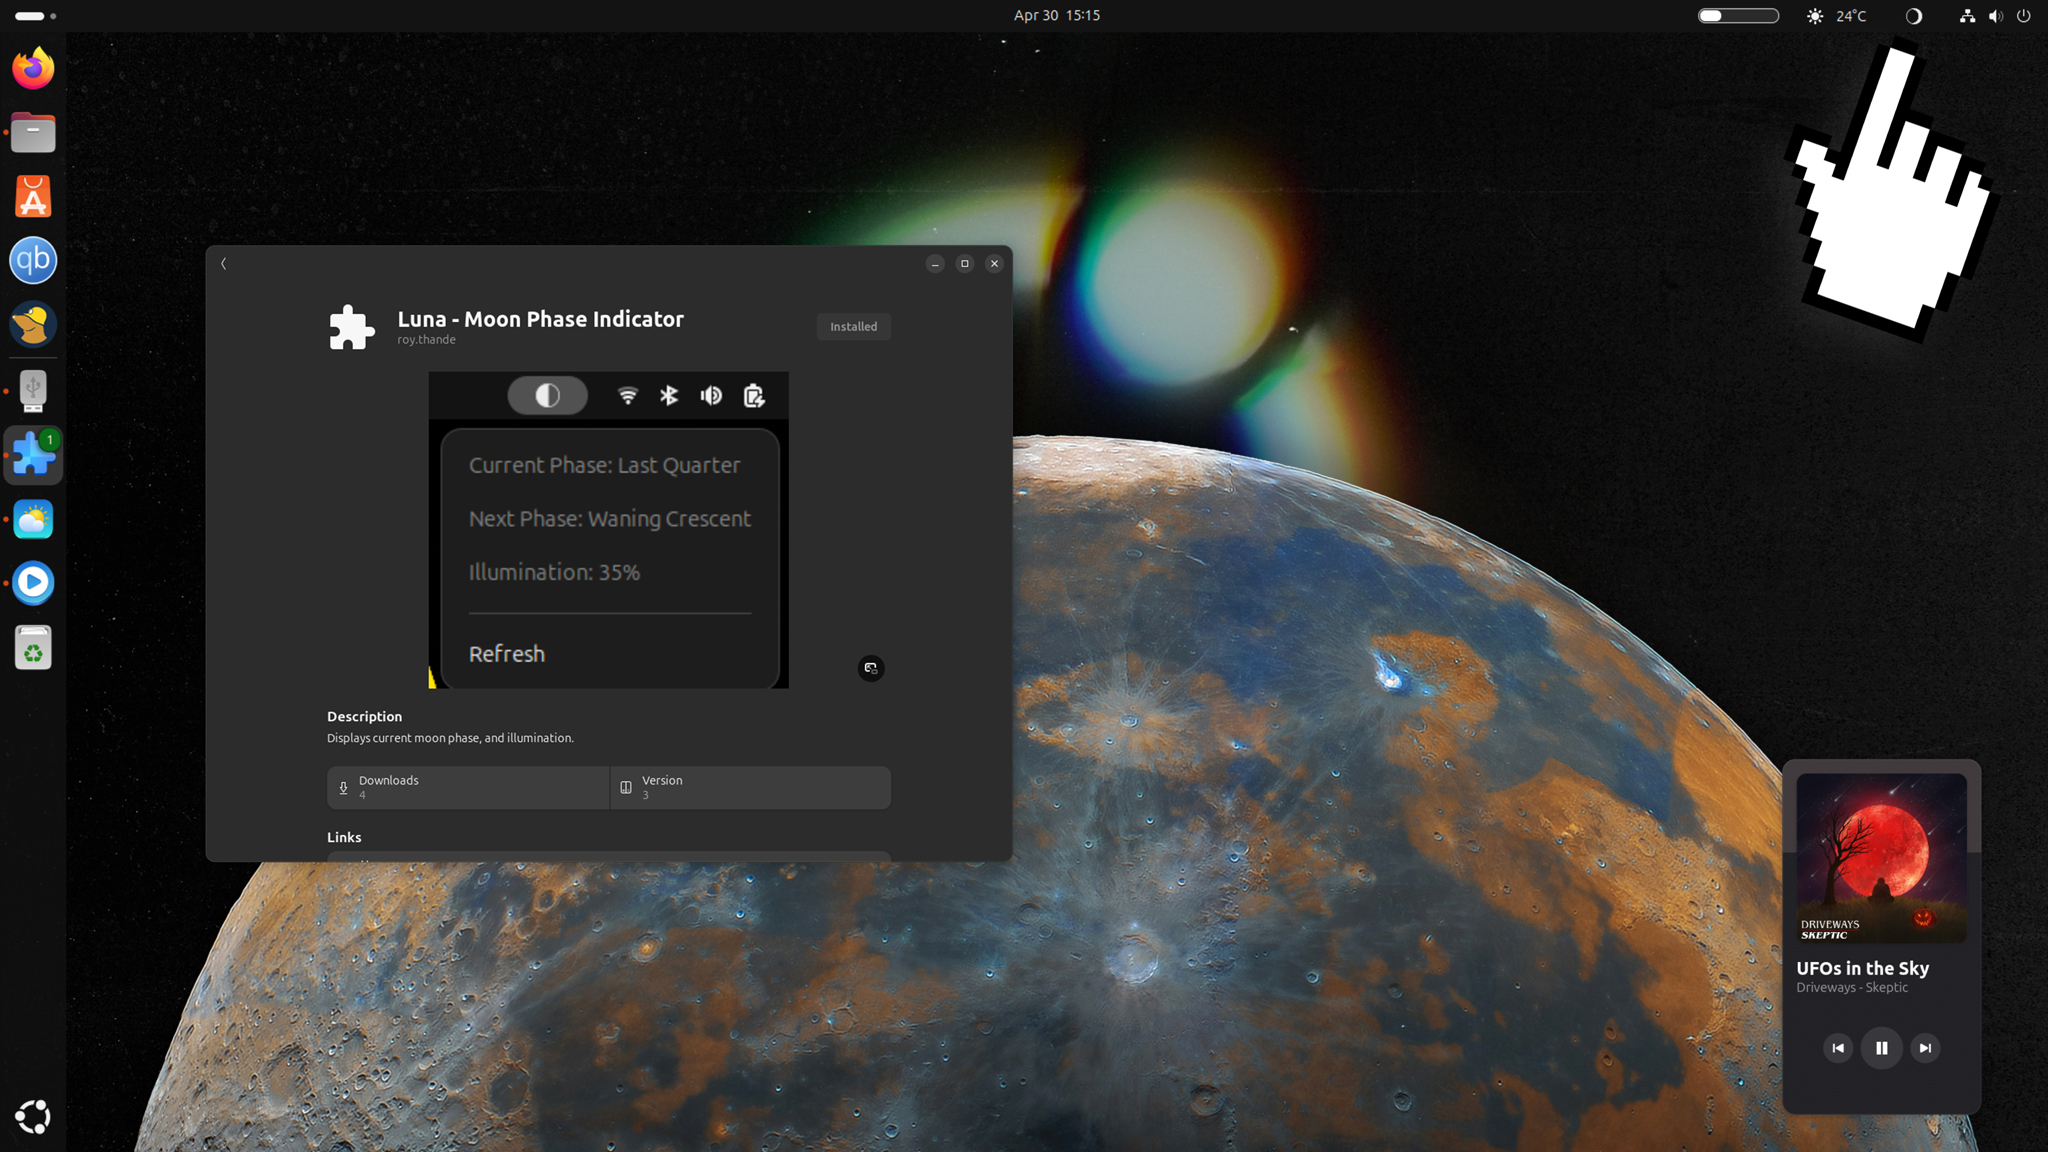Click the description text about moon phase

(x=450, y=738)
